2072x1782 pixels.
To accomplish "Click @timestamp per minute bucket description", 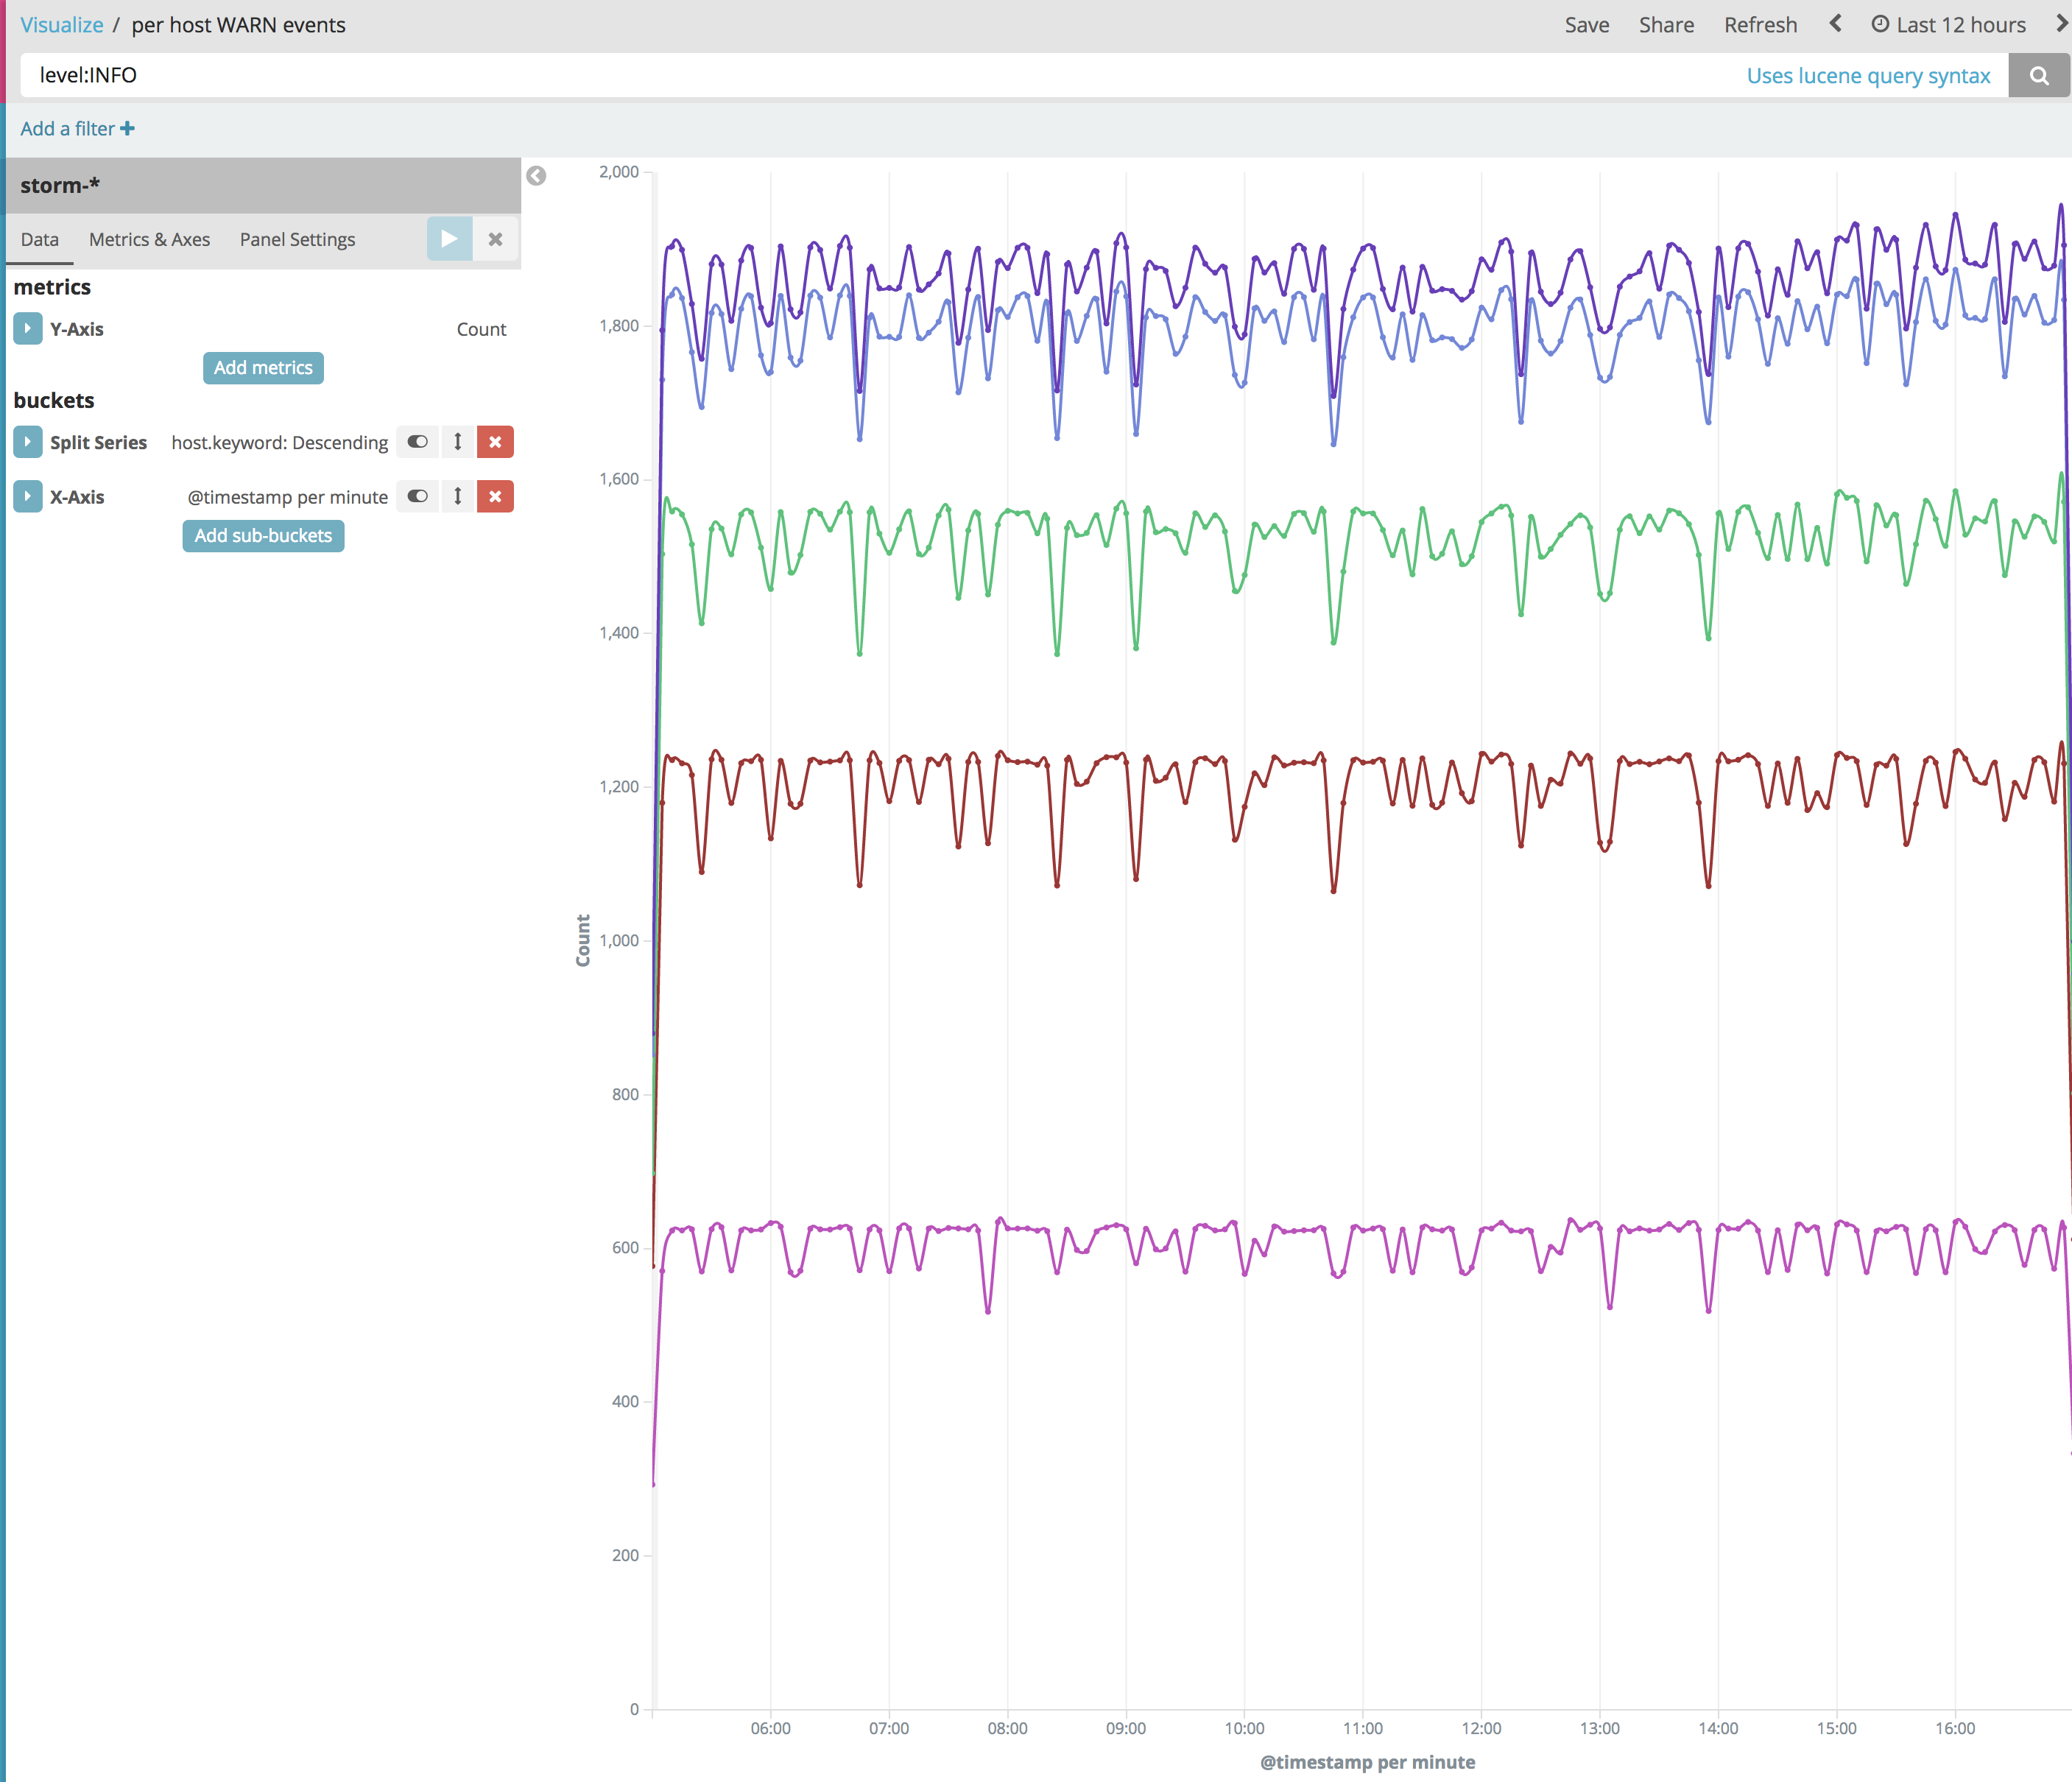I will tap(288, 497).
